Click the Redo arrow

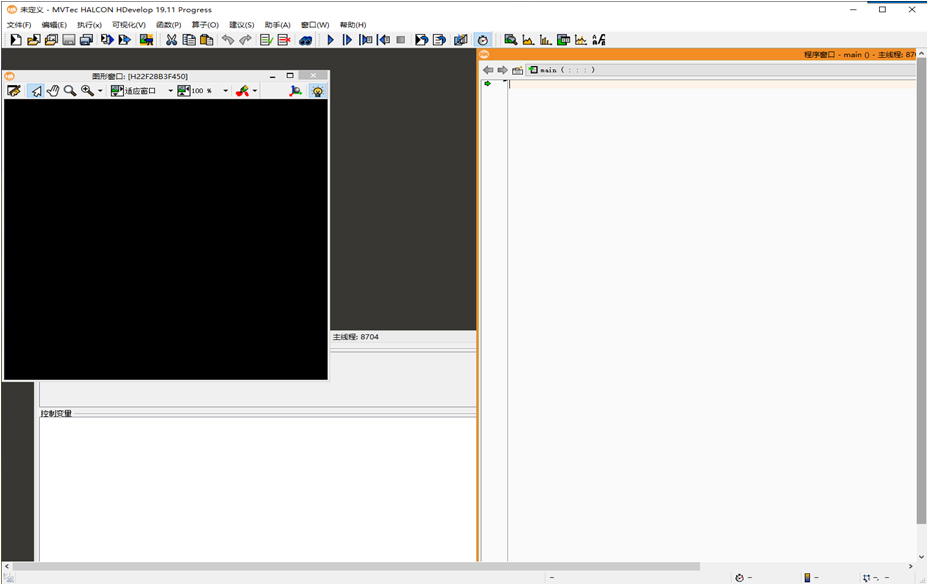(245, 40)
